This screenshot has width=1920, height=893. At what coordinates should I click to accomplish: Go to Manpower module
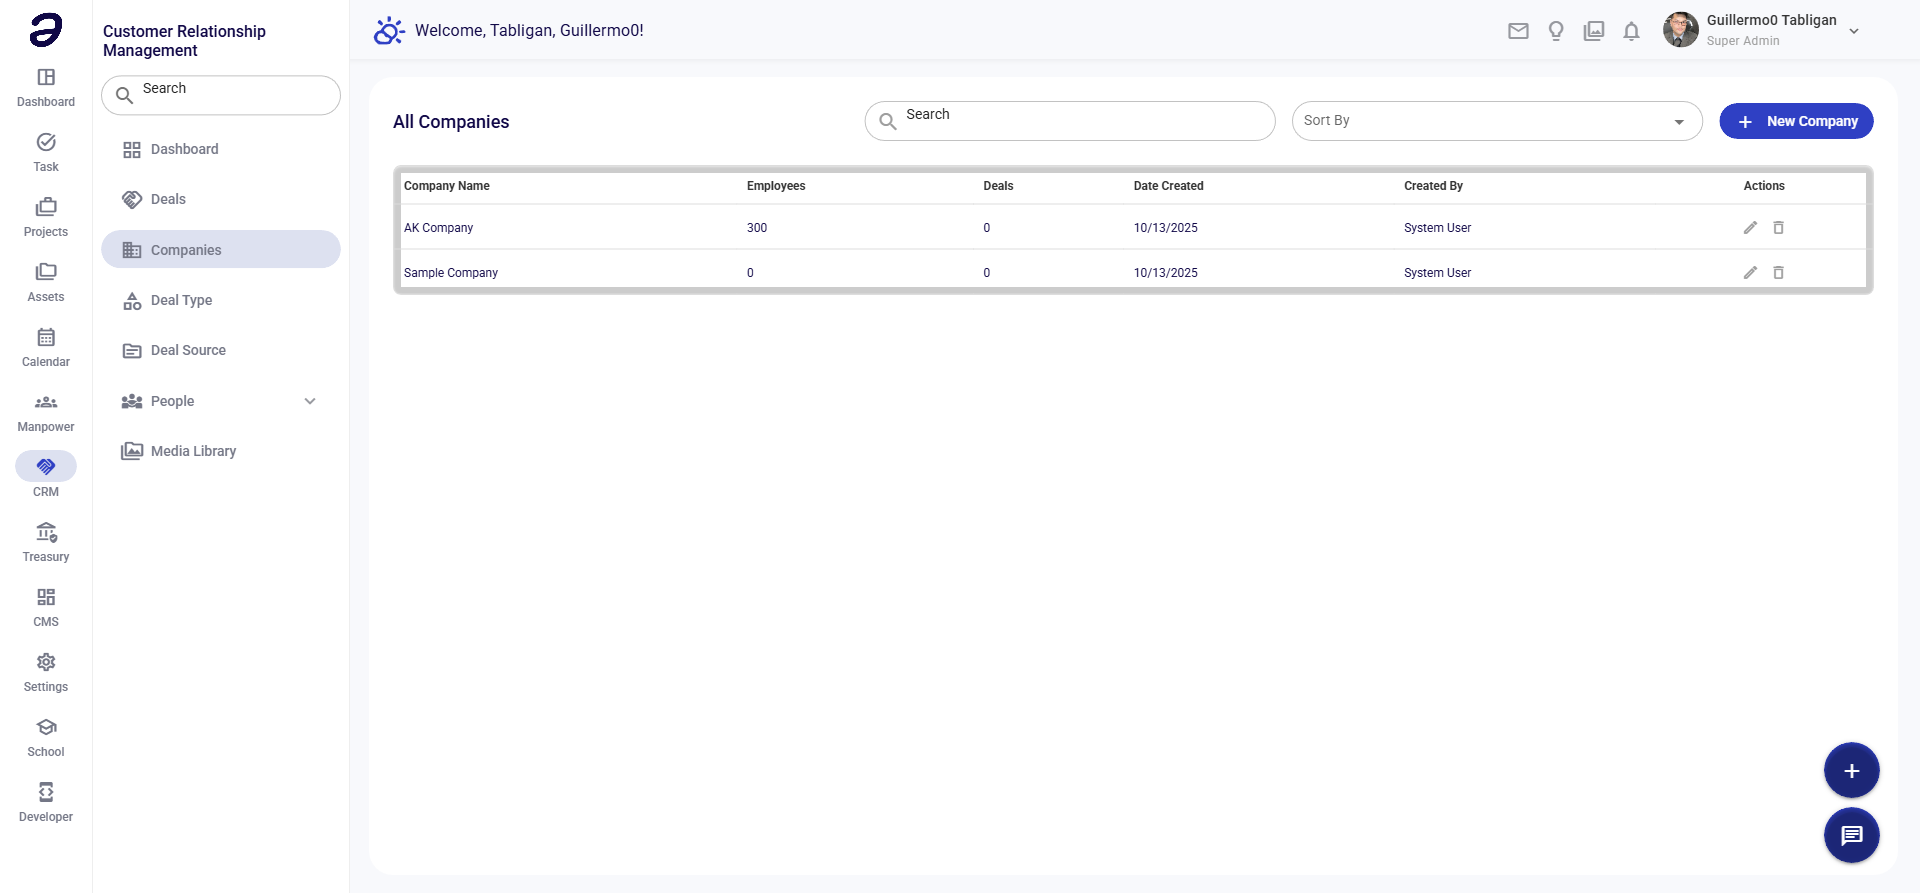46,412
